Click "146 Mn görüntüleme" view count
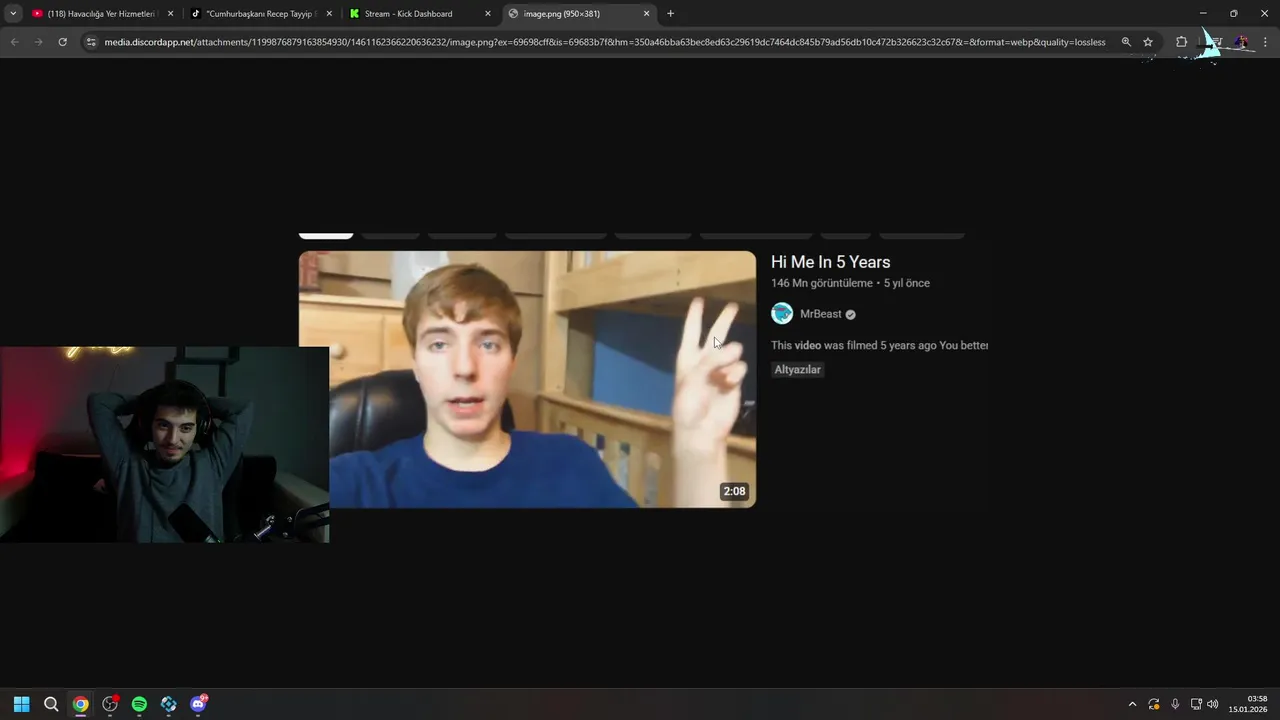Image resolution: width=1280 pixels, height=720 pixels. [822, 283]
